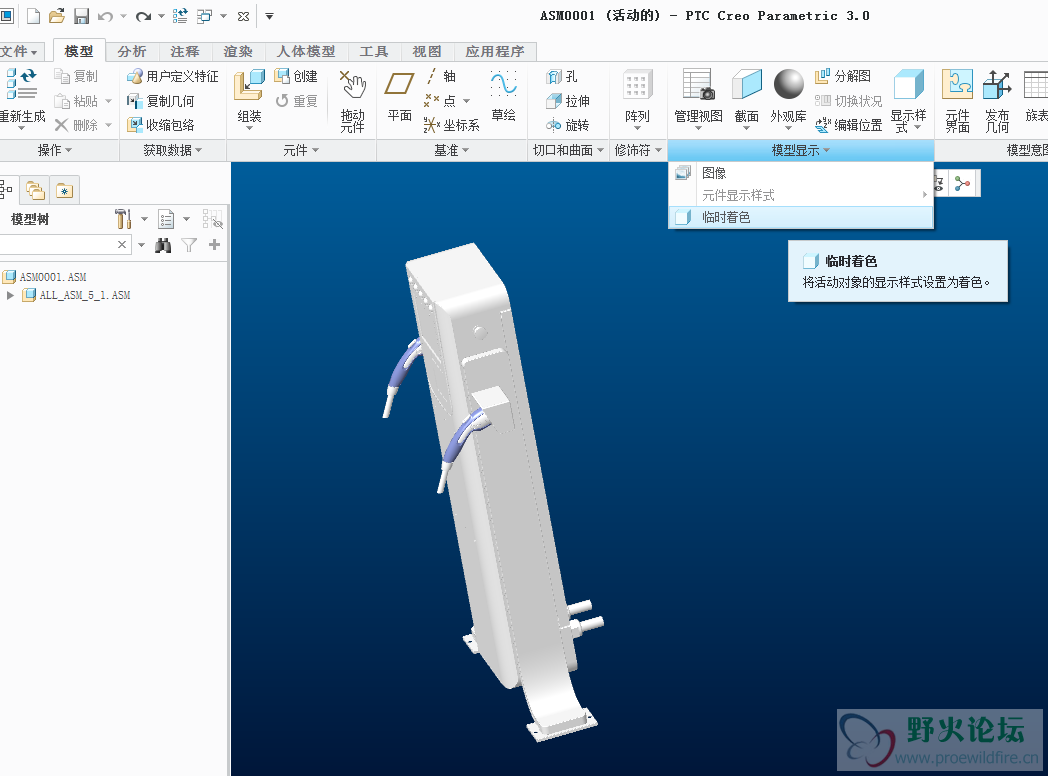Open the 外观库 appearance gallery

789,99
